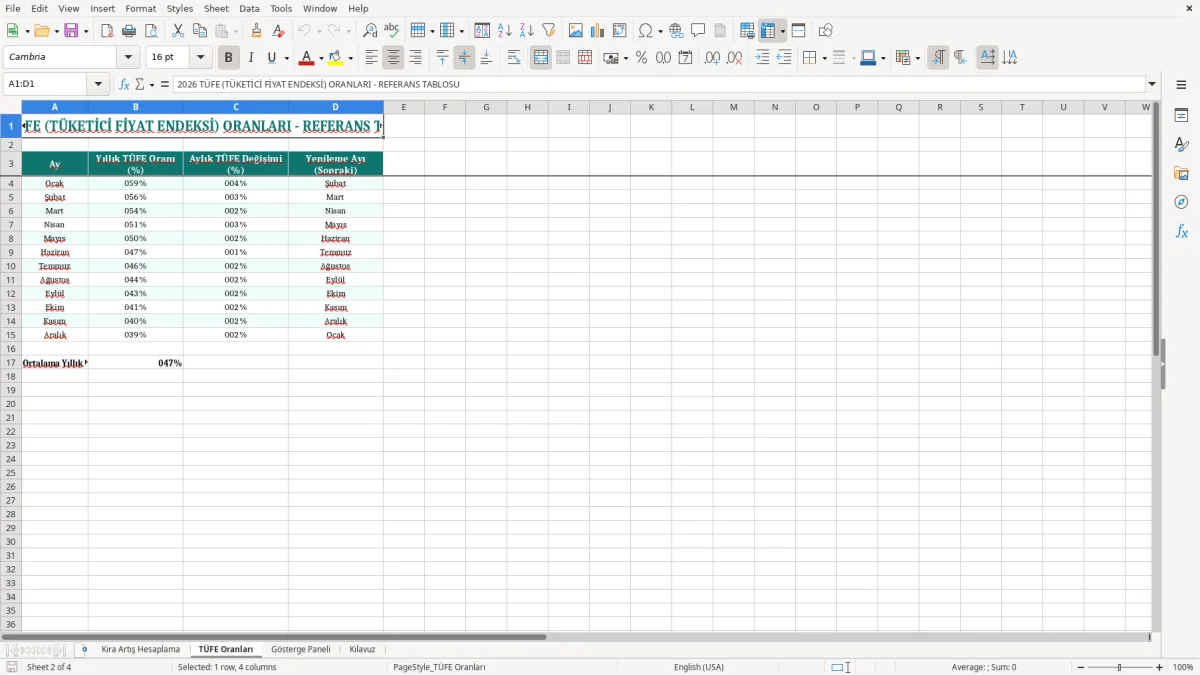Click the Print icon
This screenshot has width=1200, height=675.
pos(129,31)
